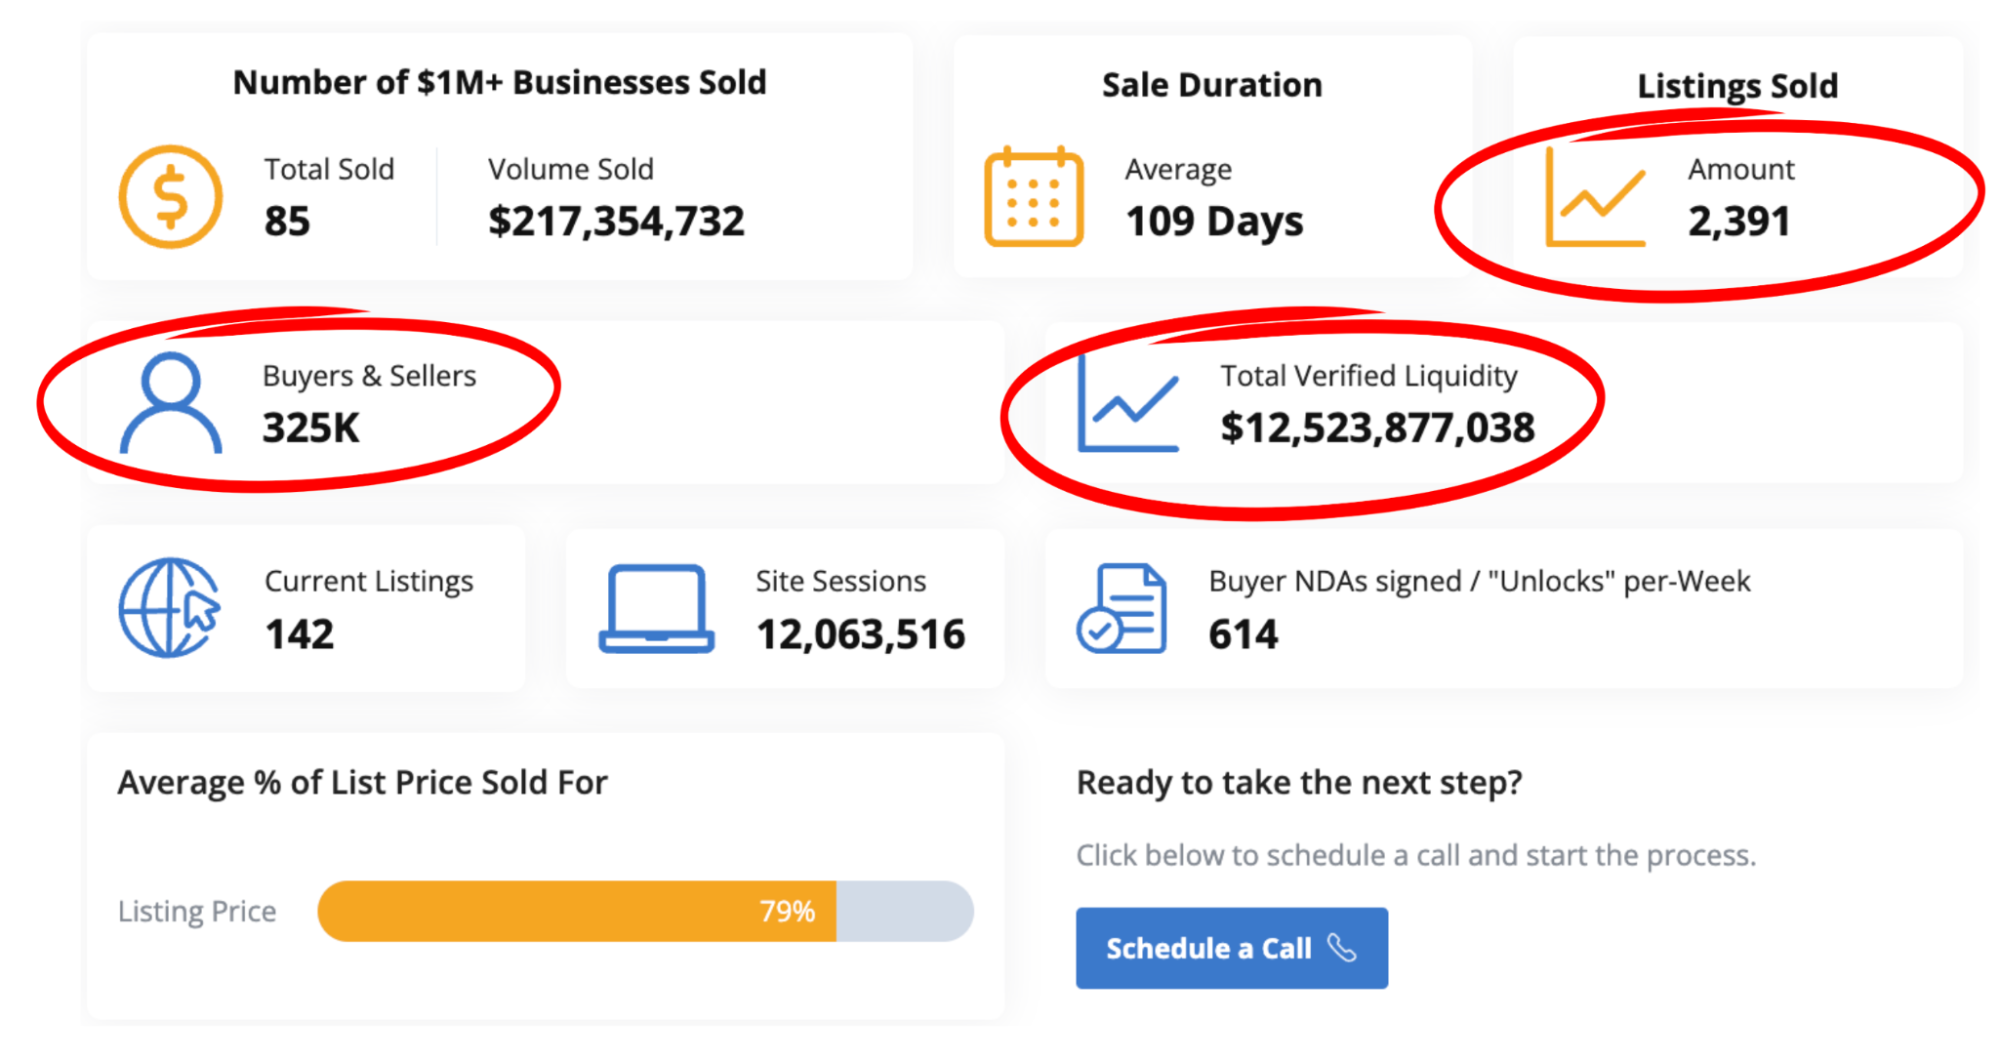Click the Listing Price label
The height and width of the screenshot is (1059, 1999).
(197, 912)
